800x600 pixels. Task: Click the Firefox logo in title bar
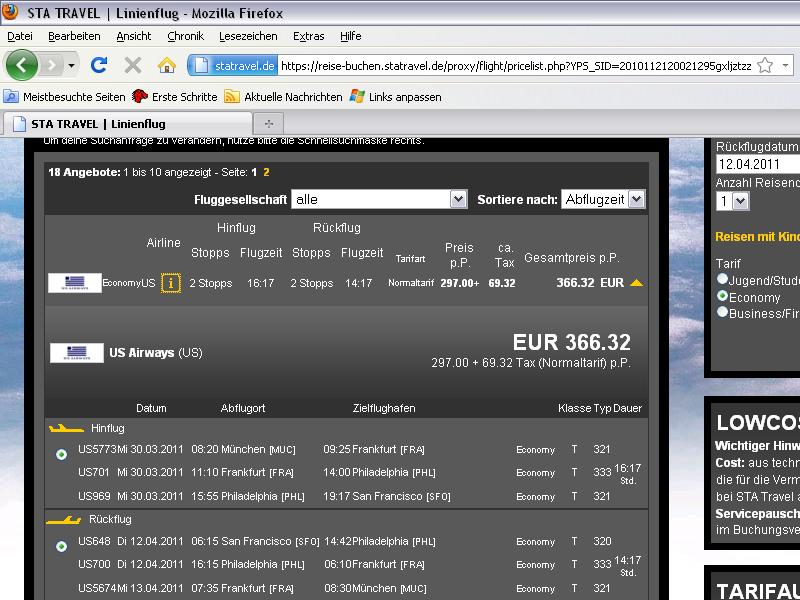pyautogui.click(x=10, y=12)
